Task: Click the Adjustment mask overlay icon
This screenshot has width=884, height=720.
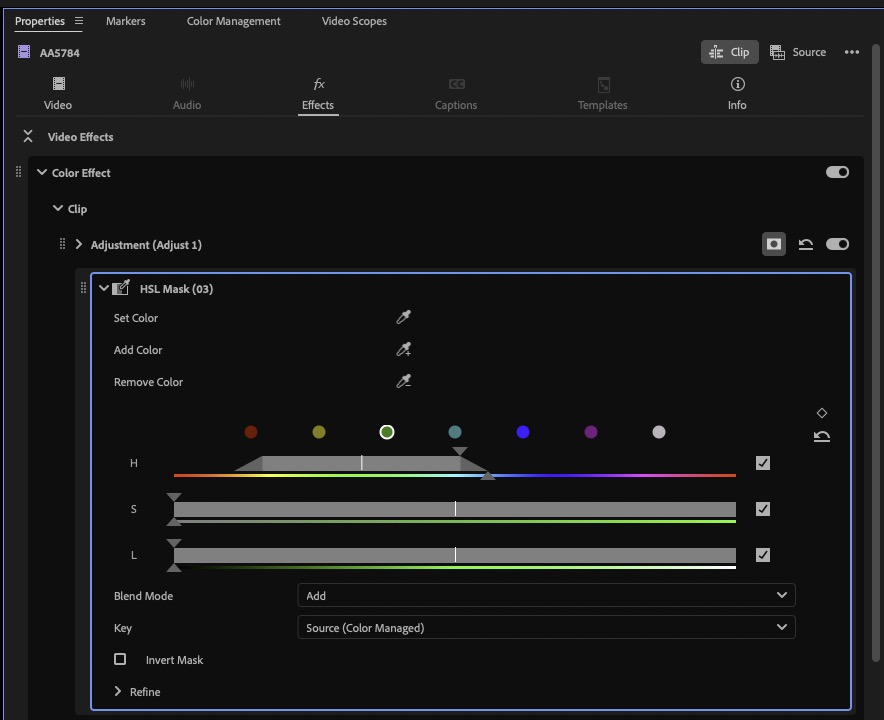Action: 774,244
